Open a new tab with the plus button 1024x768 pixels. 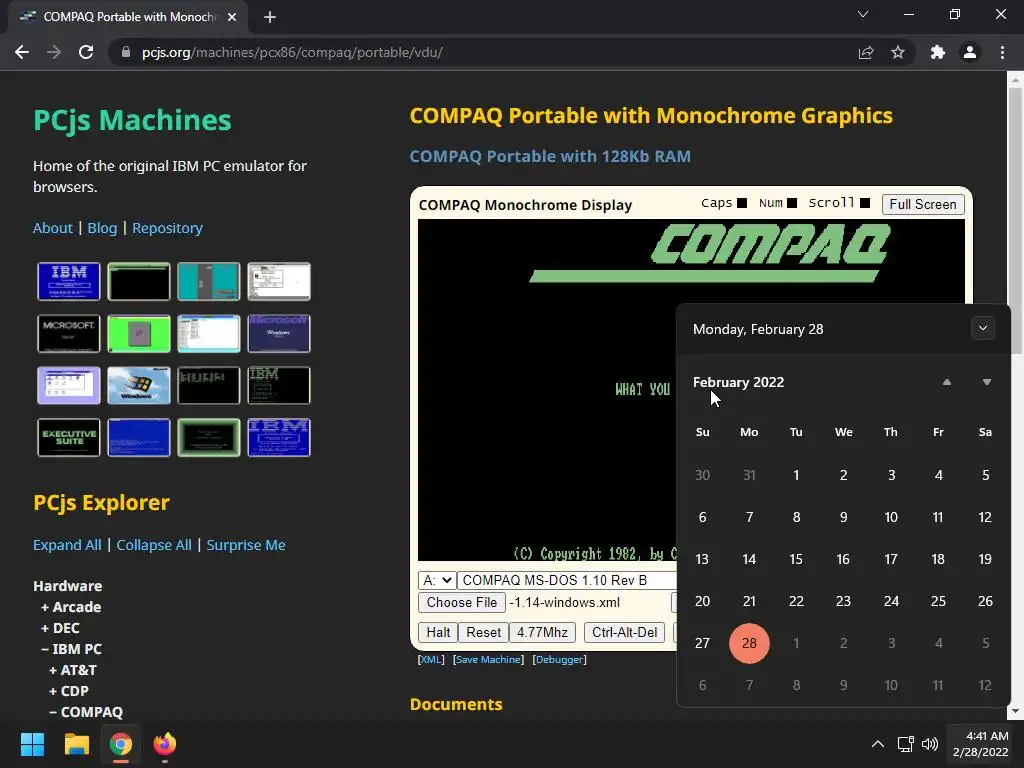pos(270,17)
